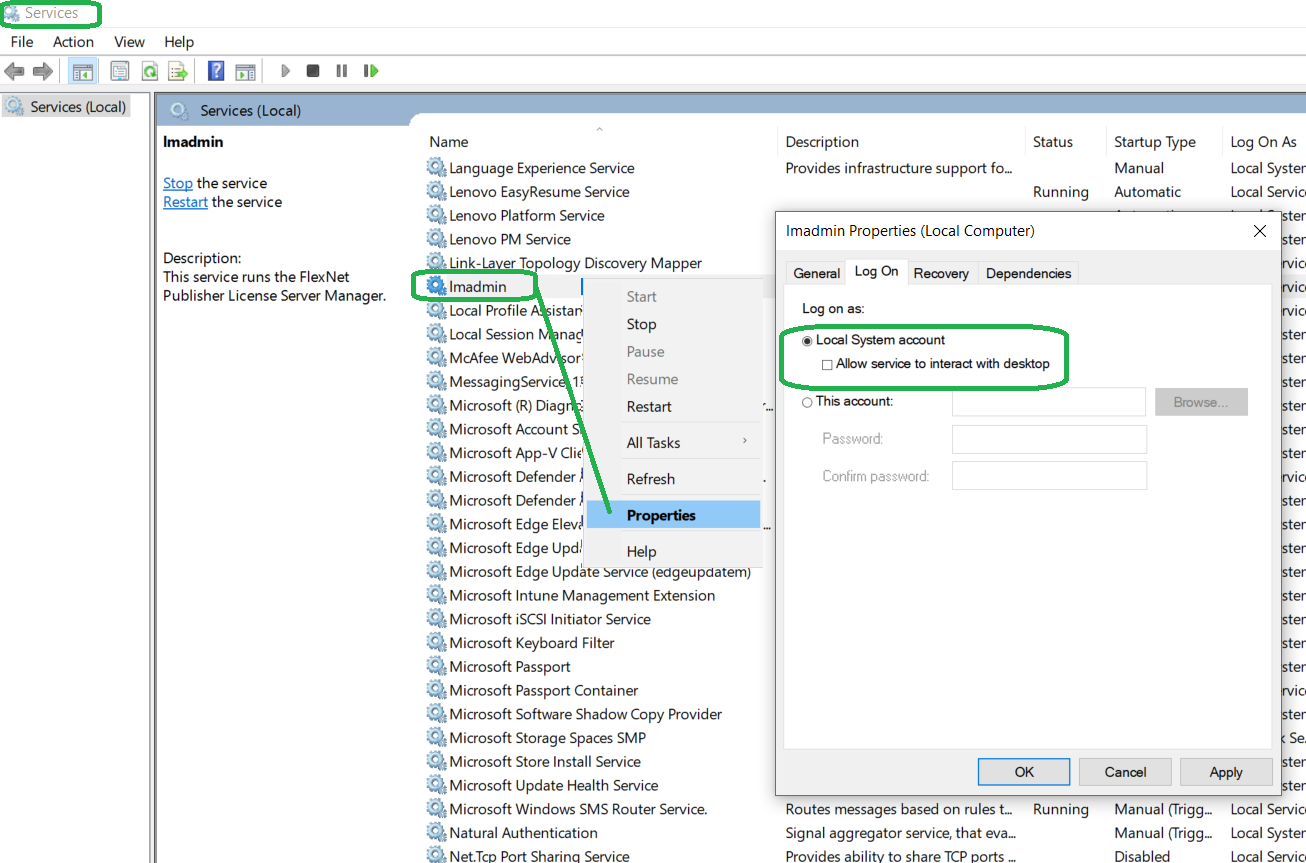Close the lmadmin Properties dialog
The height and width of the screenshot is (863, 1306).
[1259, 231]
